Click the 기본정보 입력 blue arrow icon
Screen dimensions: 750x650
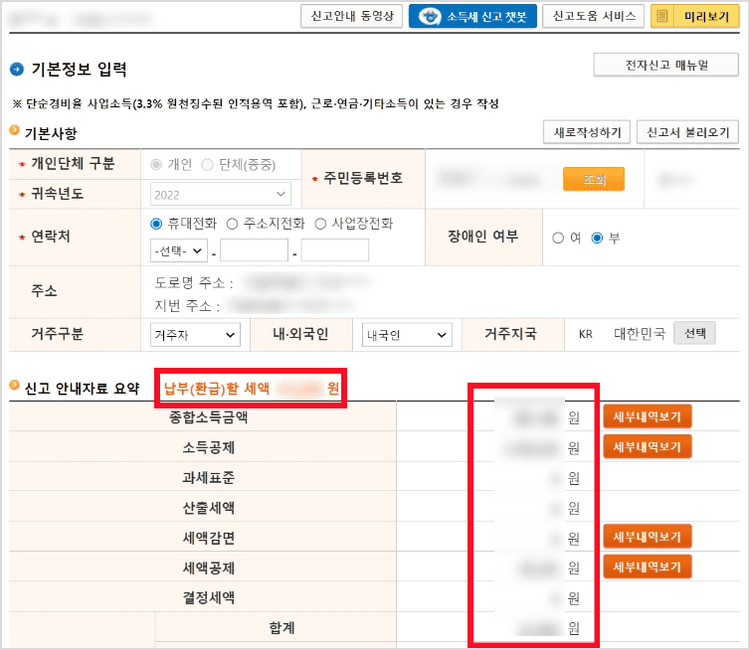tap(17, 69)
